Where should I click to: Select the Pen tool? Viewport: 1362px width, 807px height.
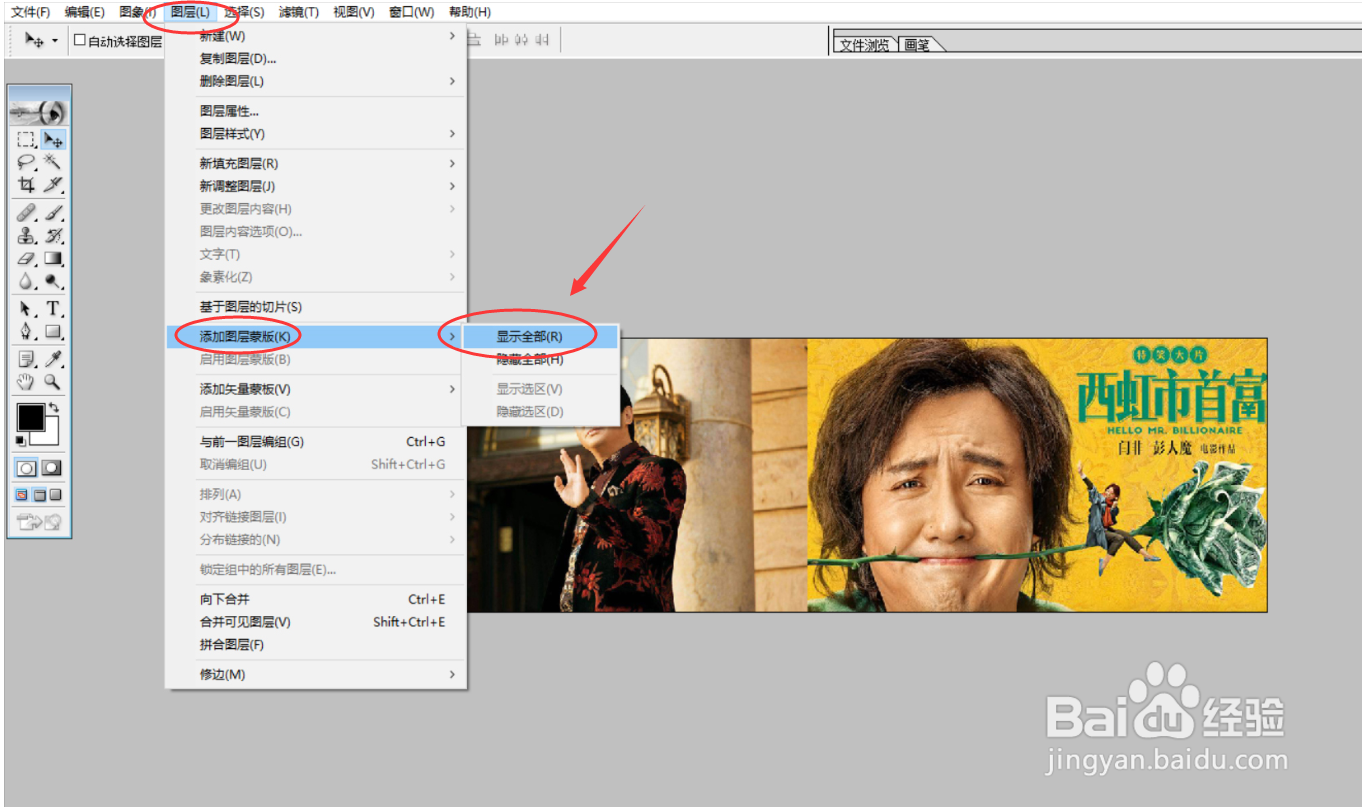[27, 332]
